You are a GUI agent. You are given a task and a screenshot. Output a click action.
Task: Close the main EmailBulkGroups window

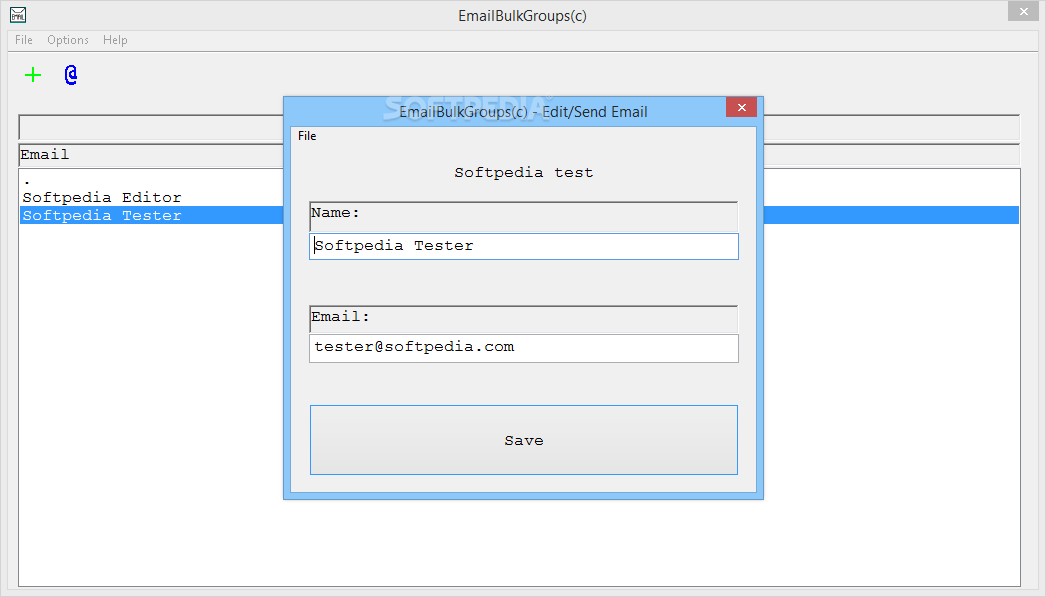(x=1023, y=12)
